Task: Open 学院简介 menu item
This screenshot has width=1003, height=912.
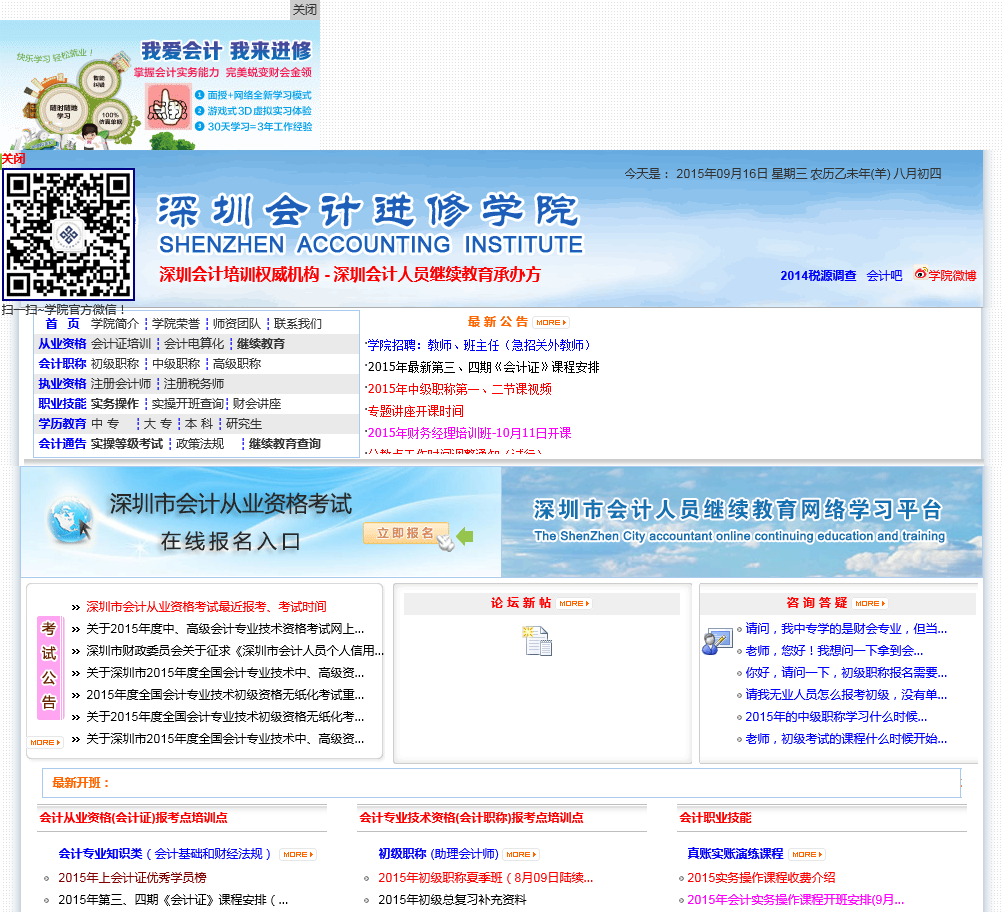Action: (x=115, y=324)
